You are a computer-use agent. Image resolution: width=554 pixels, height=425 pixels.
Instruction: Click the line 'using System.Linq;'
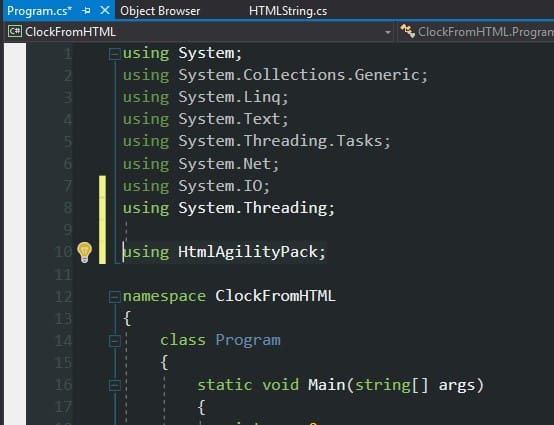point(206,97)
